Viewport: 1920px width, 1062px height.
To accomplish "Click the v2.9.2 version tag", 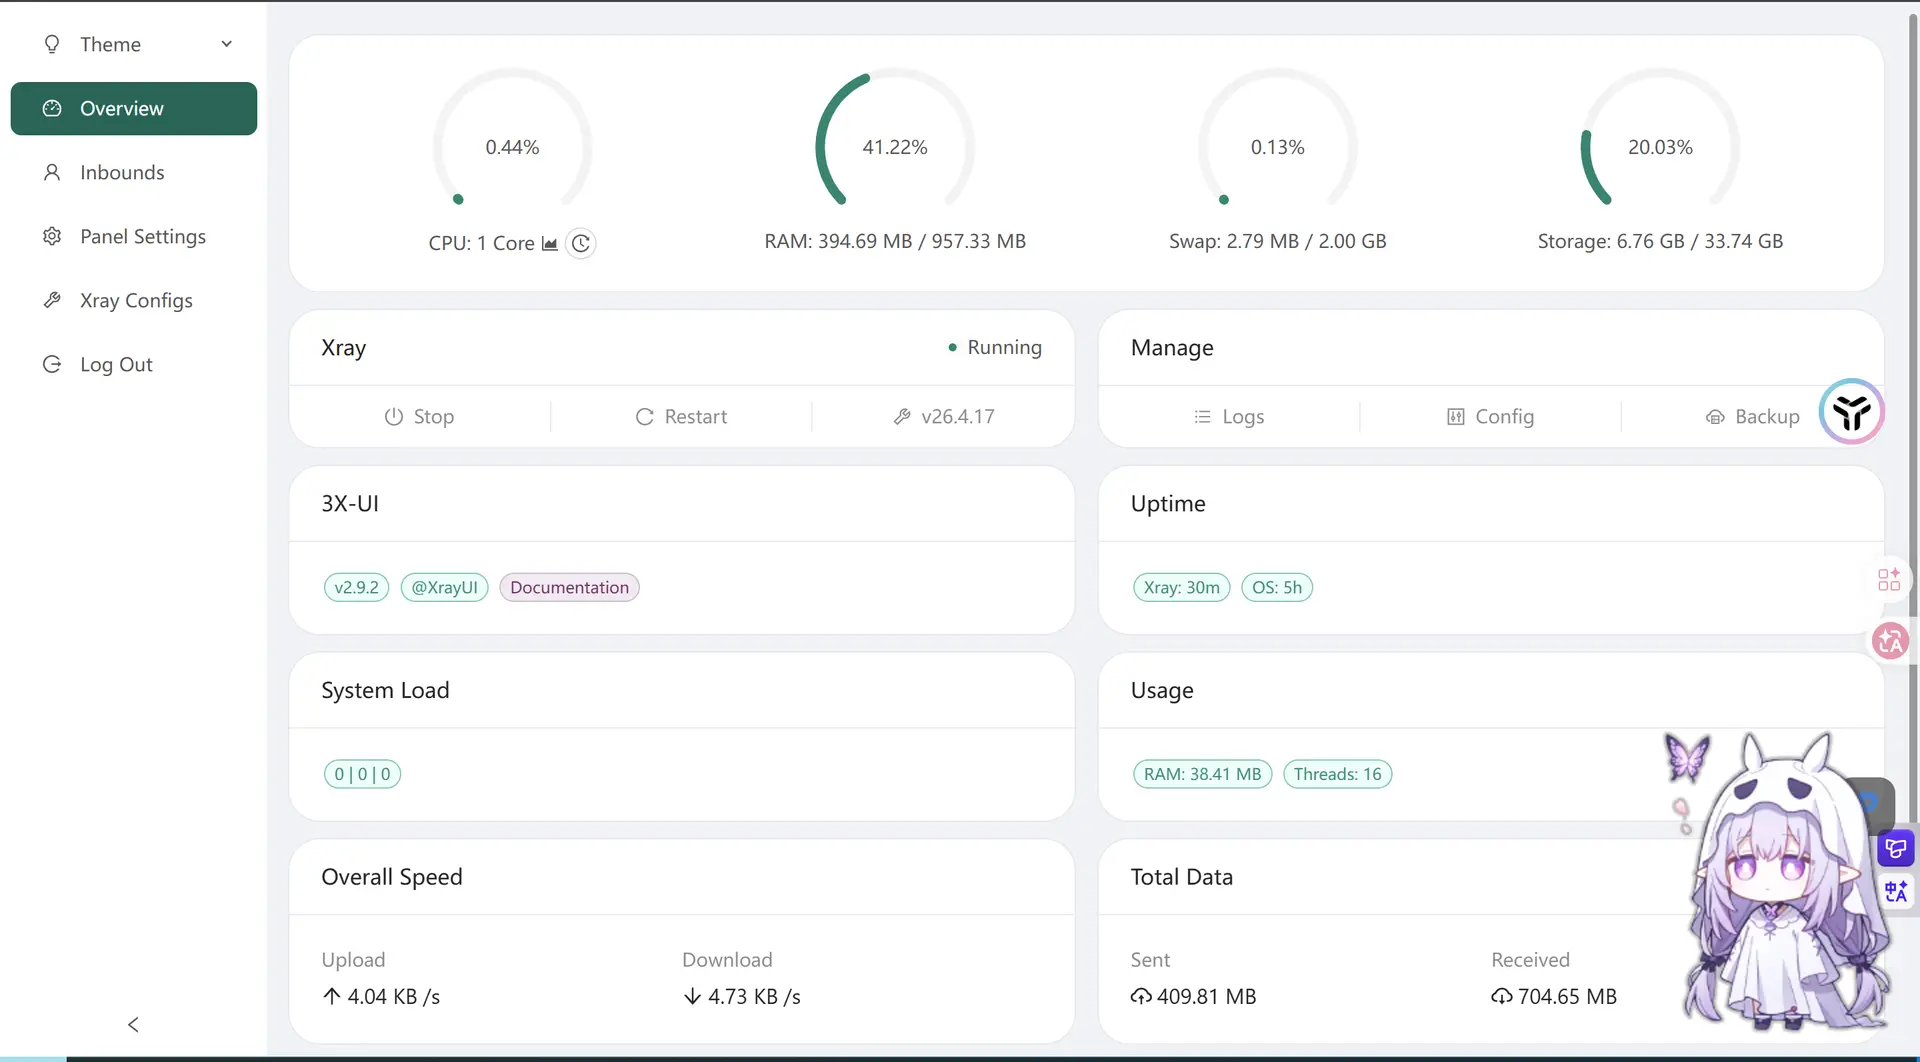I will point(357,587).
